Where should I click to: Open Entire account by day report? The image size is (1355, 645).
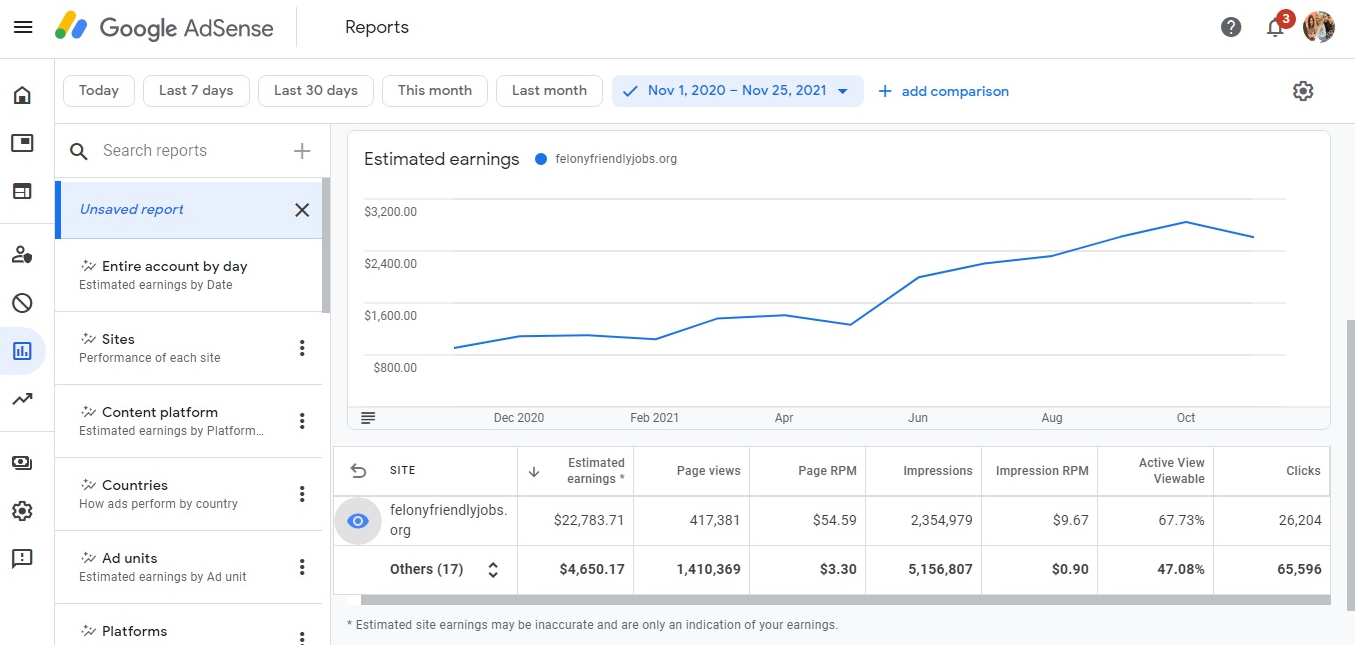(x=188, y=275)
